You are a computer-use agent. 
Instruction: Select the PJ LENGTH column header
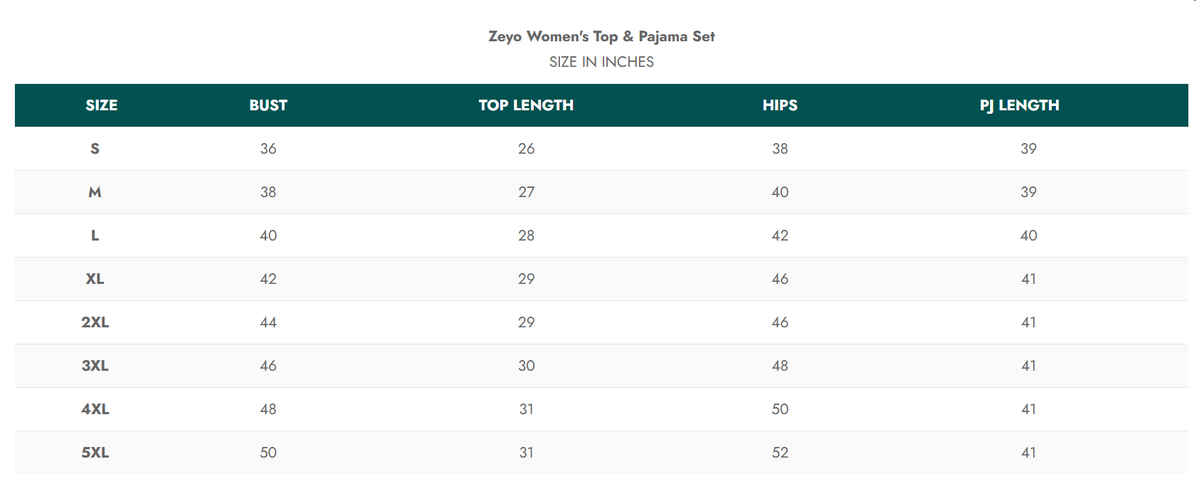[x=1019, y=105]
